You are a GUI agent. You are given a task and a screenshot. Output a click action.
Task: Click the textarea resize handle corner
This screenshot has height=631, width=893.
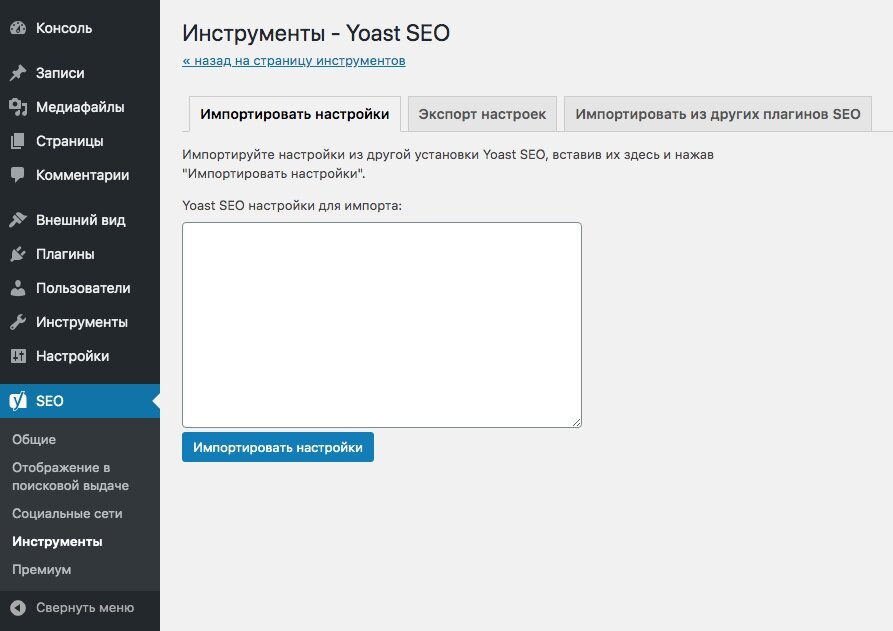click(577, 423)
